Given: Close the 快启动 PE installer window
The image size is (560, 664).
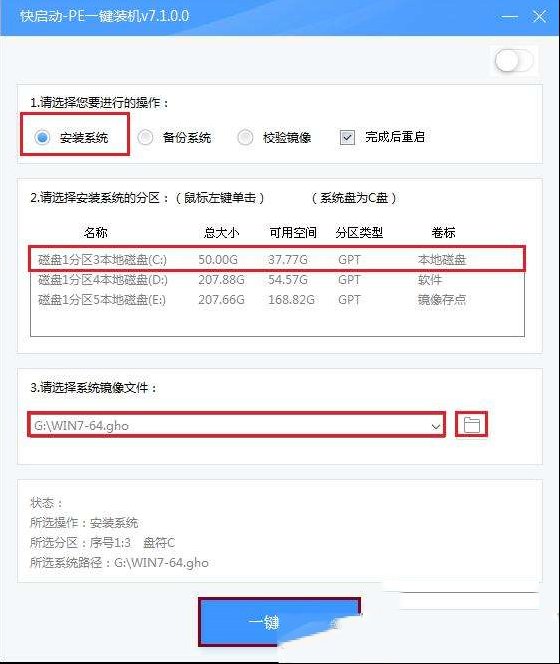Looking at the screenshot, I should pyautogui.click(x=539, y=17).
